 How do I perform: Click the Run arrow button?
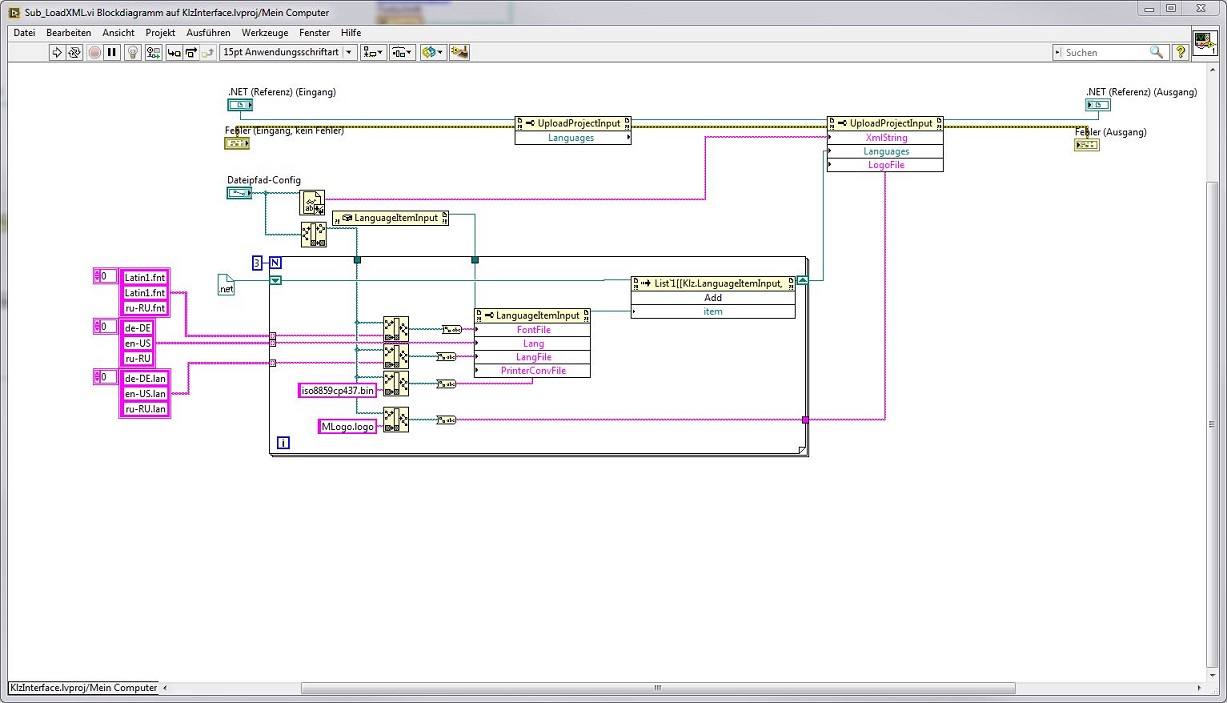58,52
